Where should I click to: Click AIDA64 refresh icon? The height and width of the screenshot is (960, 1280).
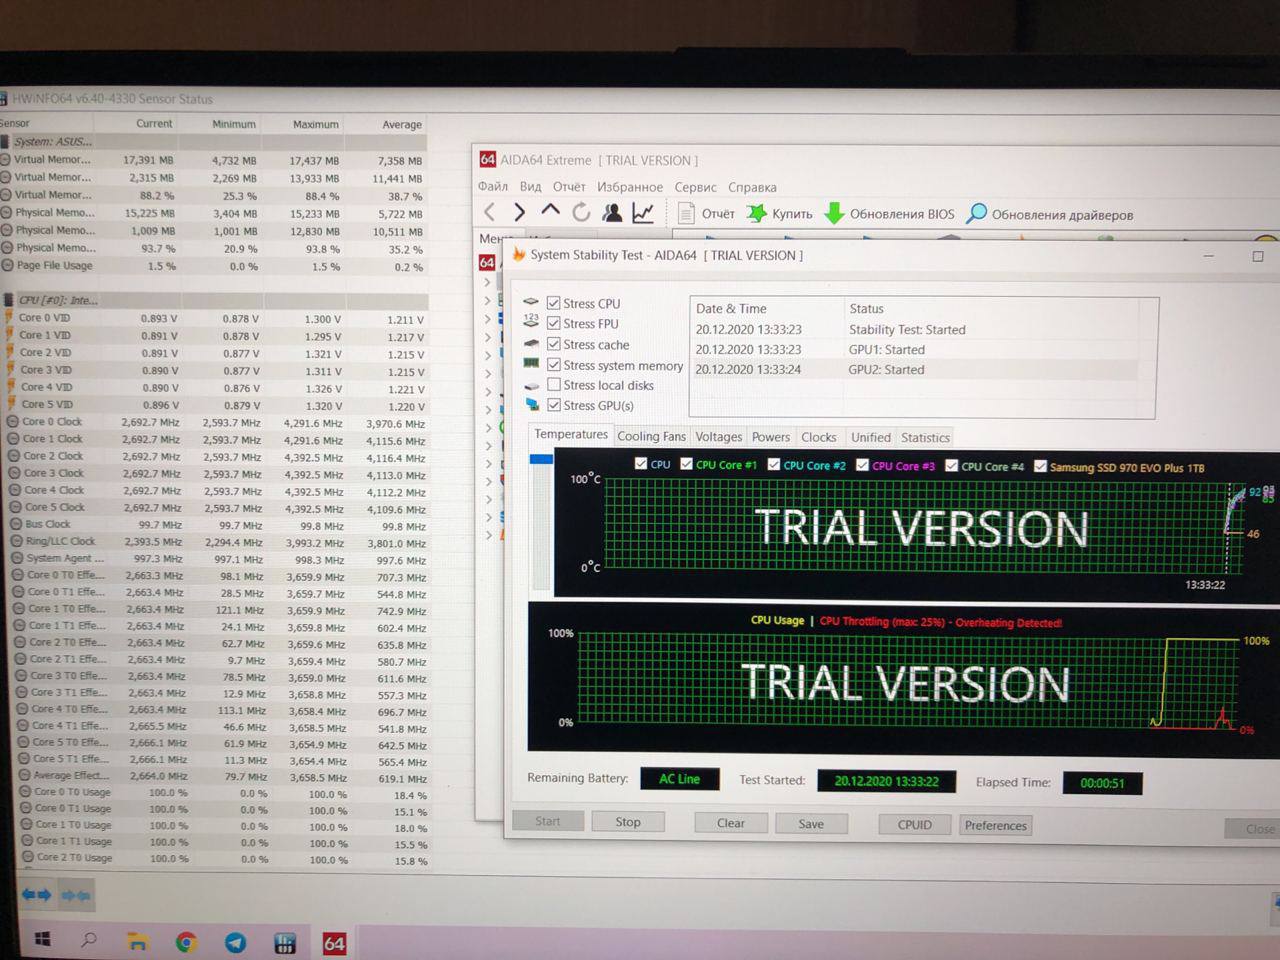[581, 212]
